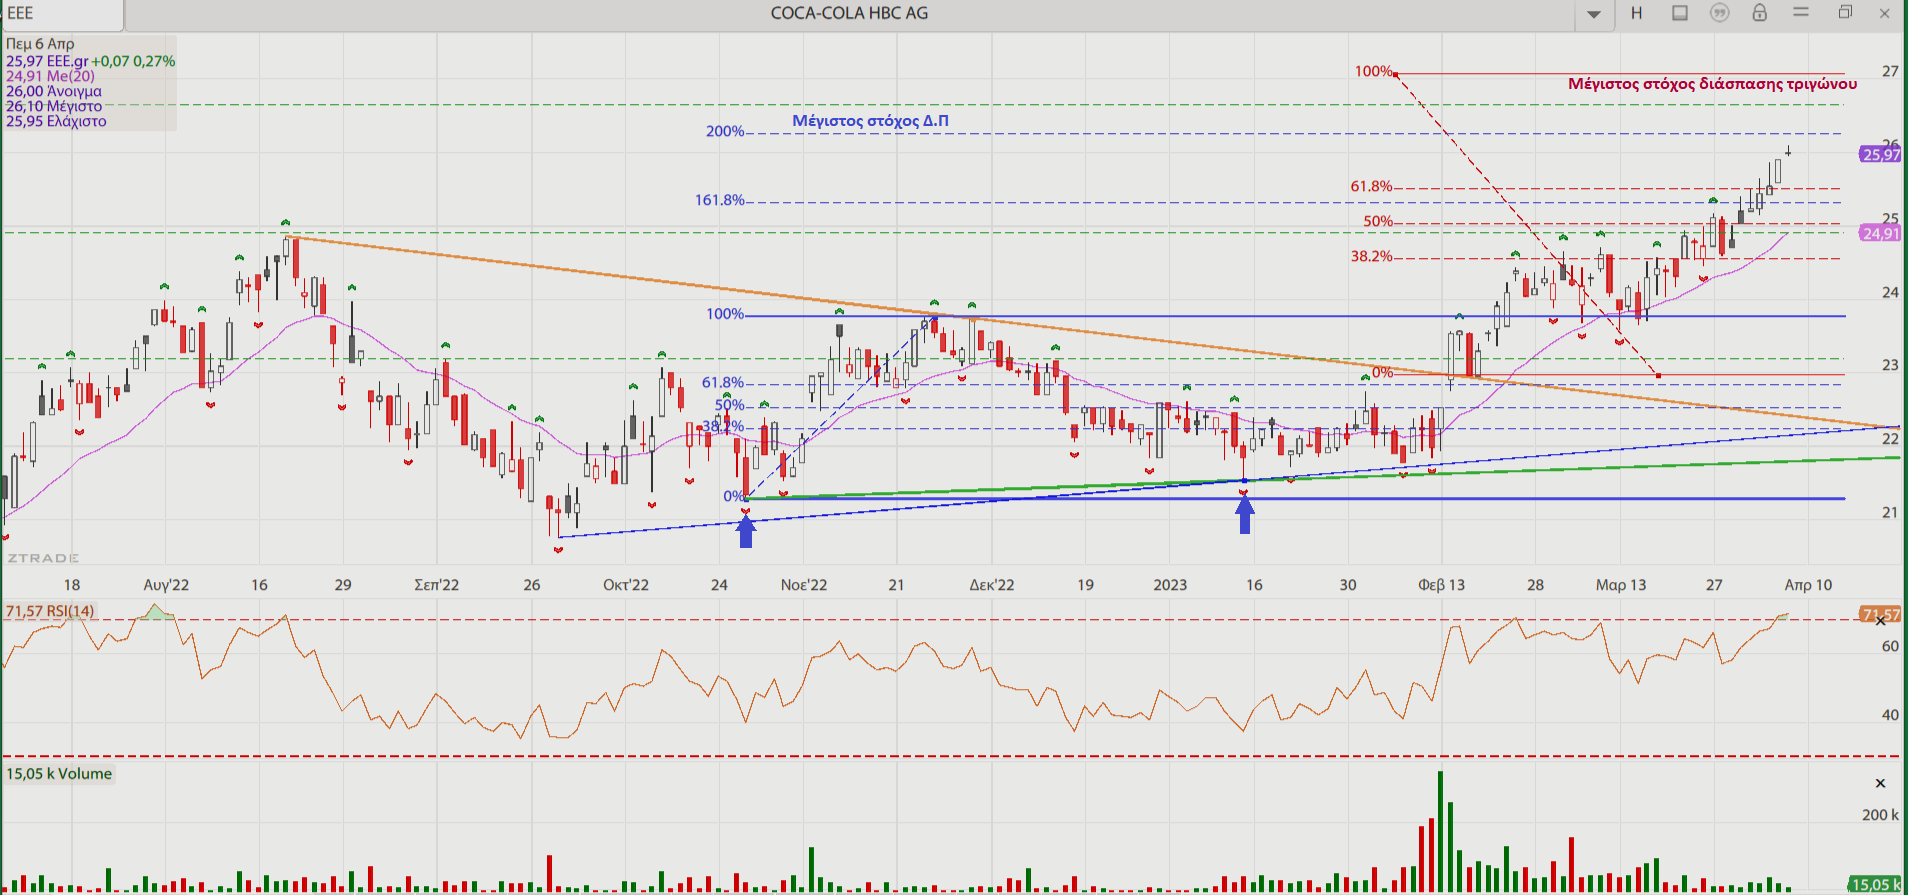Open the symbol dropdown arrow next to COCA-COLA HBC AG
Image resolution: width=1908 pixels, height=895 pixels.
(x=1594, y=14)
